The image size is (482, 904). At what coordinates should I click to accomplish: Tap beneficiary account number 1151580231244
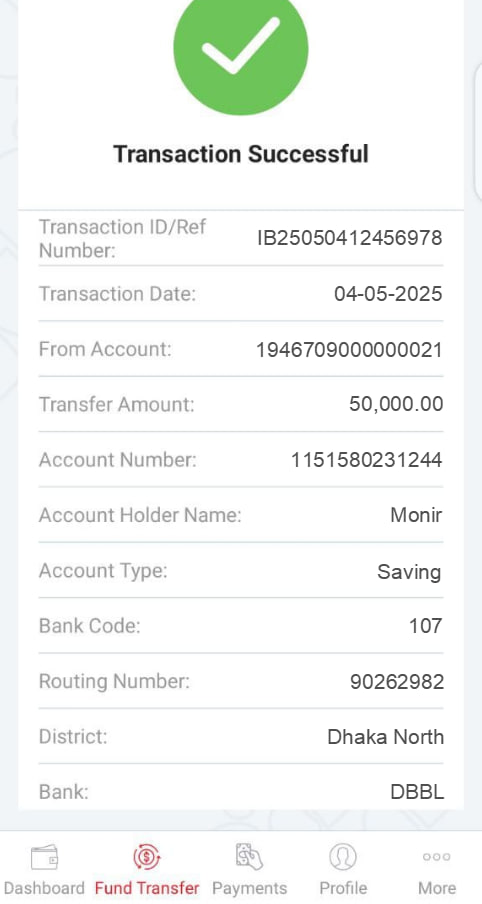(367, 460)
